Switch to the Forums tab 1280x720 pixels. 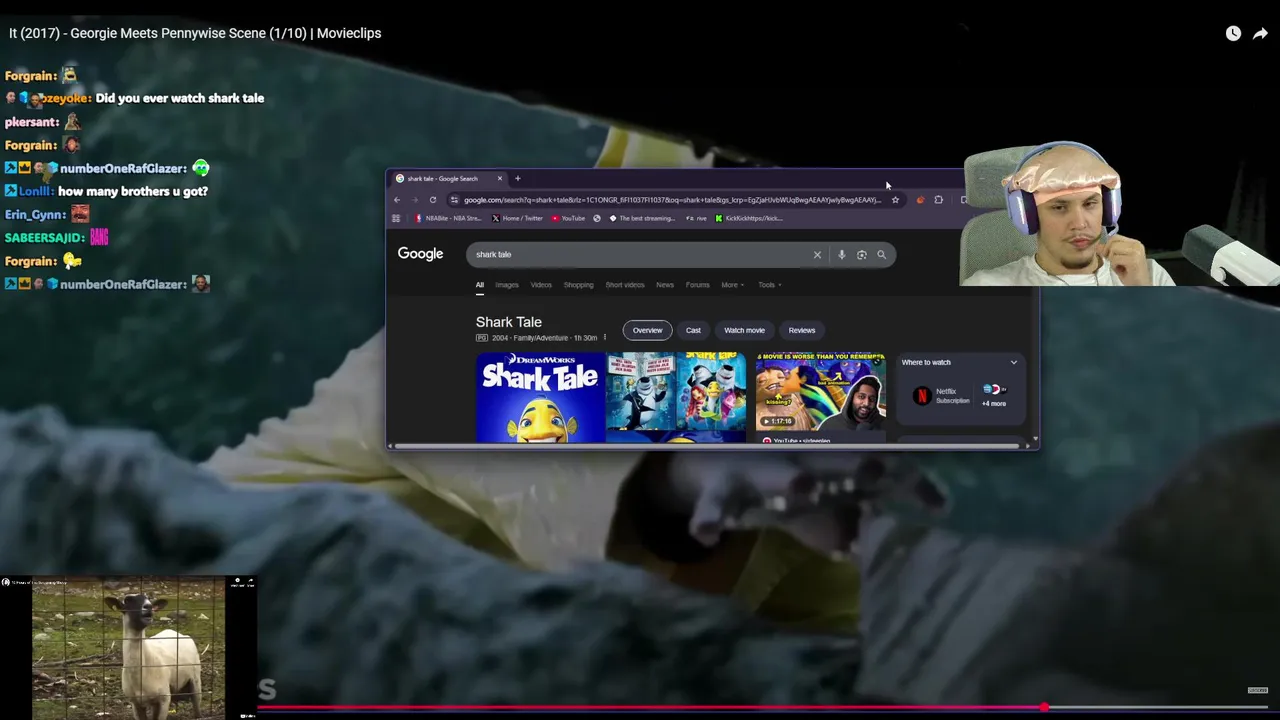pyautogui.click(x=698, y=285)
